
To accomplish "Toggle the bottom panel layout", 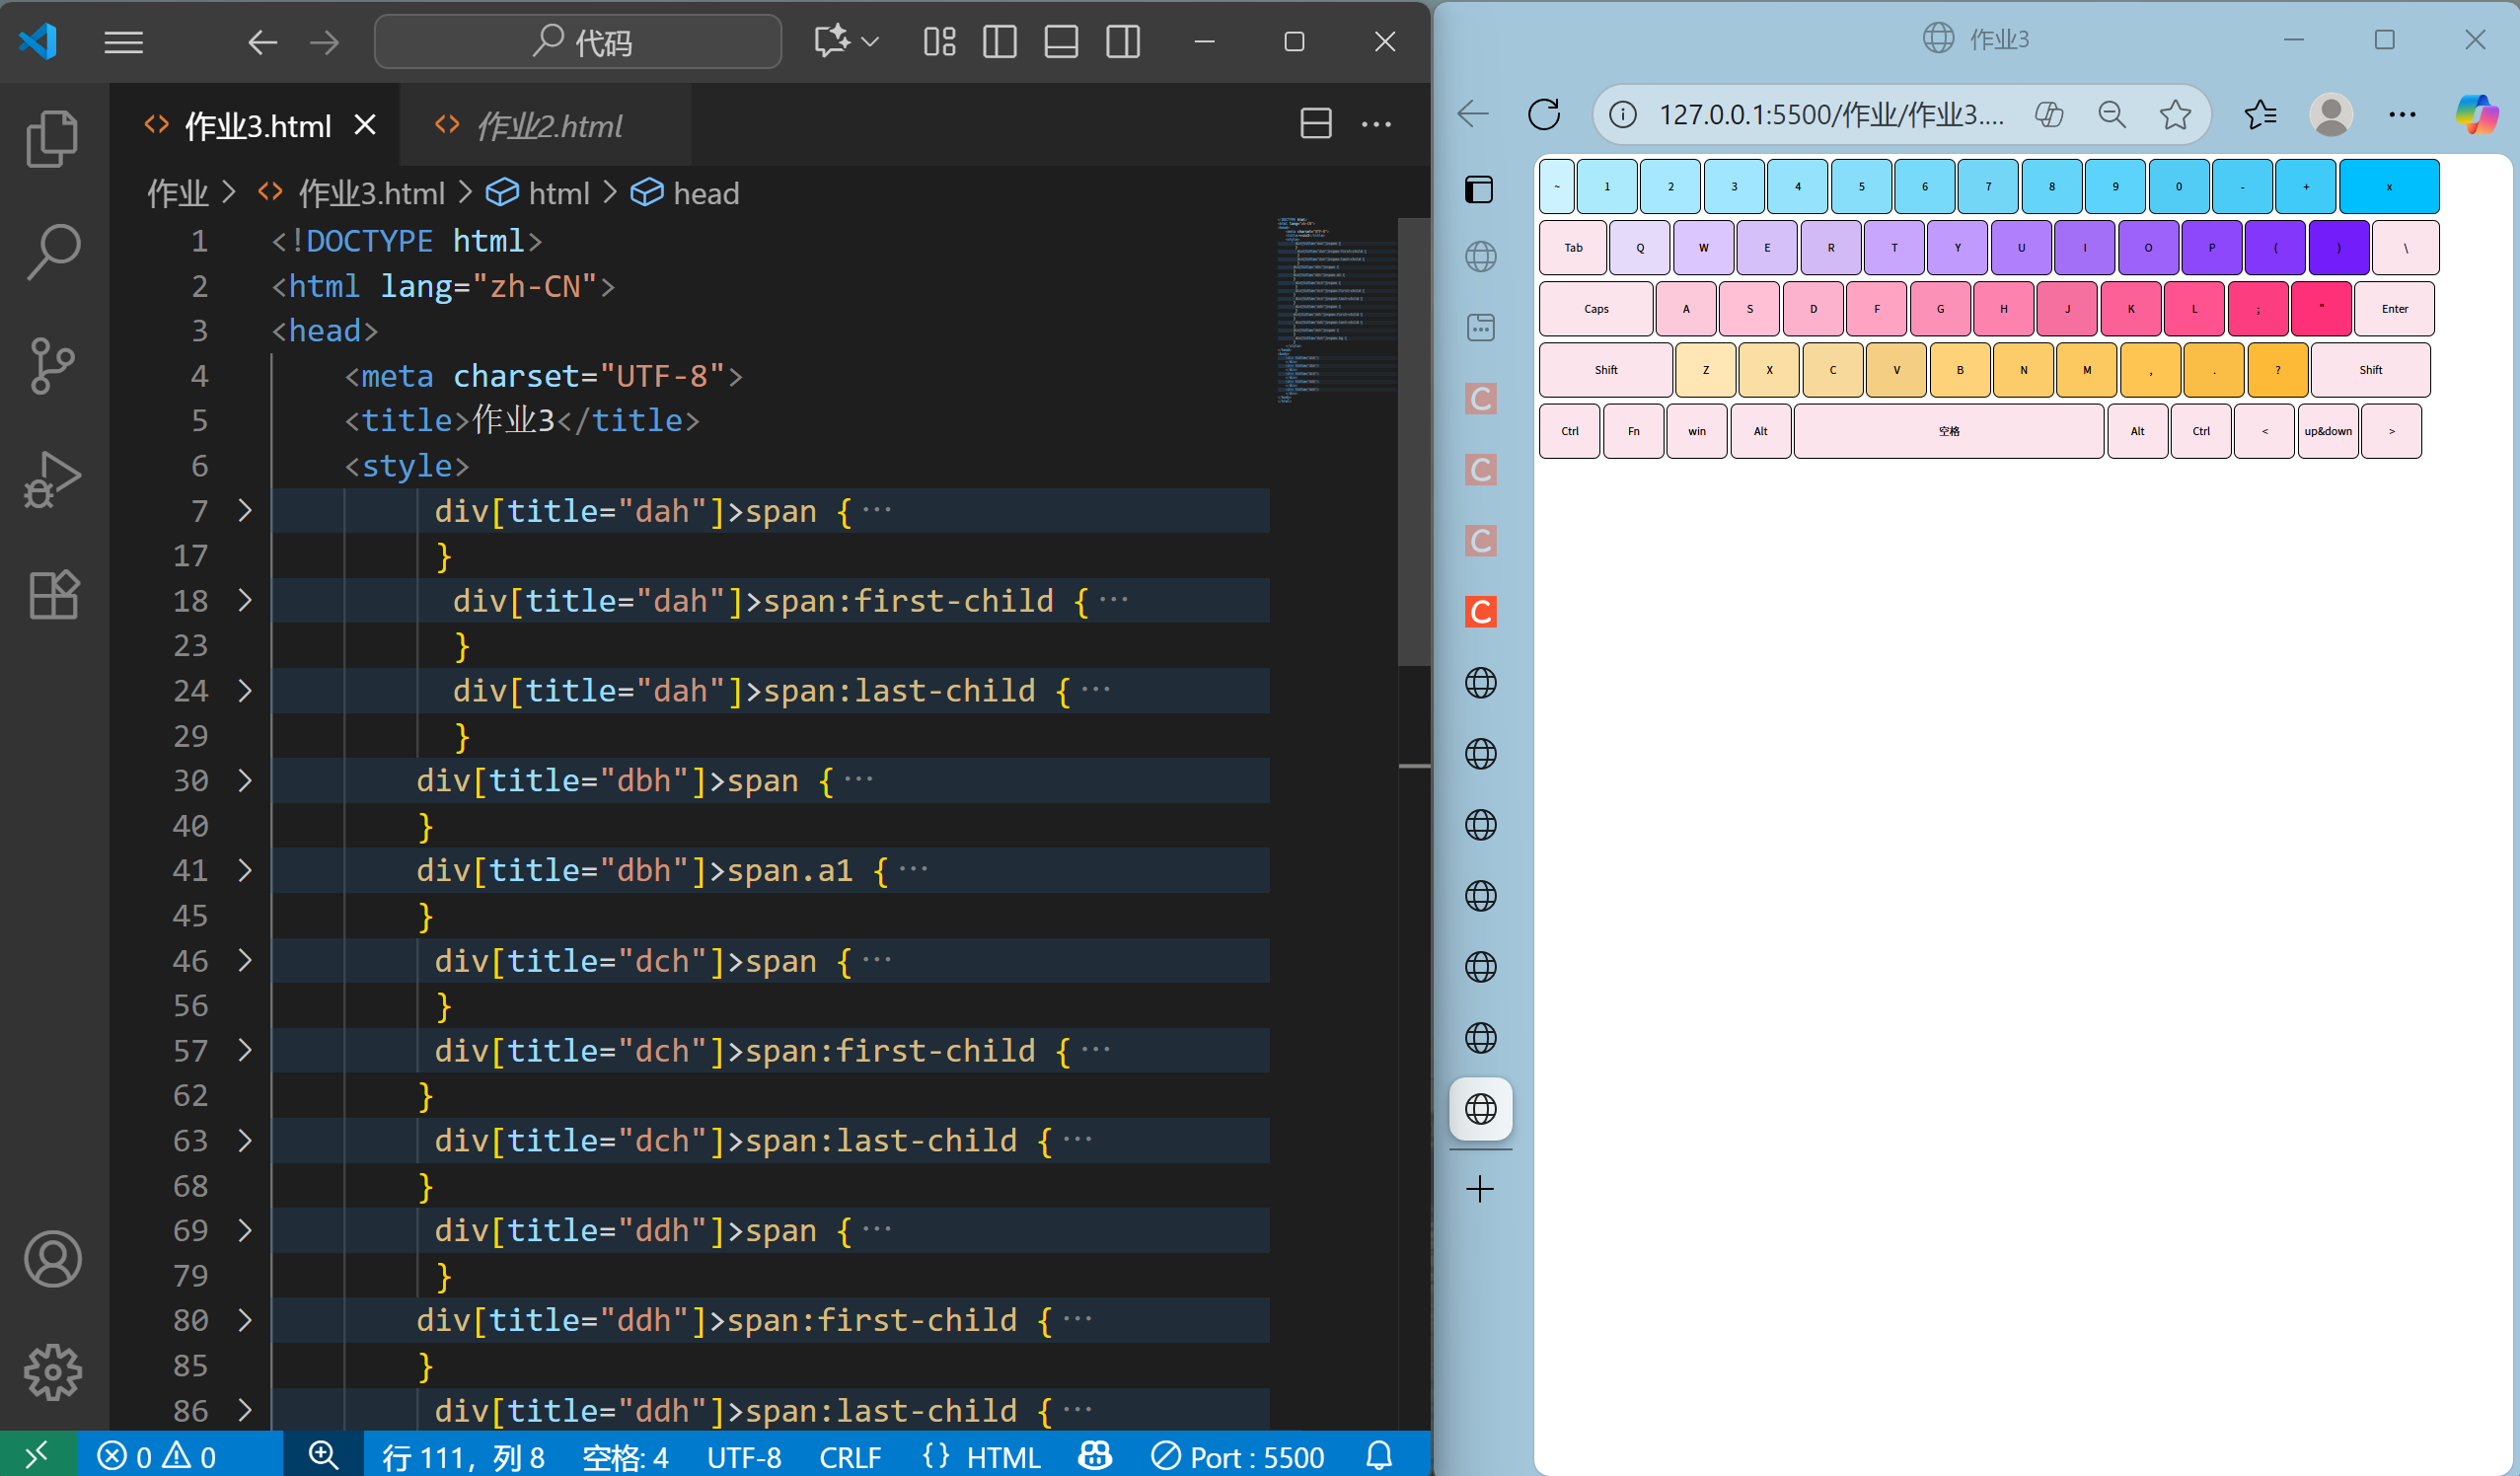I will 1060,42.
